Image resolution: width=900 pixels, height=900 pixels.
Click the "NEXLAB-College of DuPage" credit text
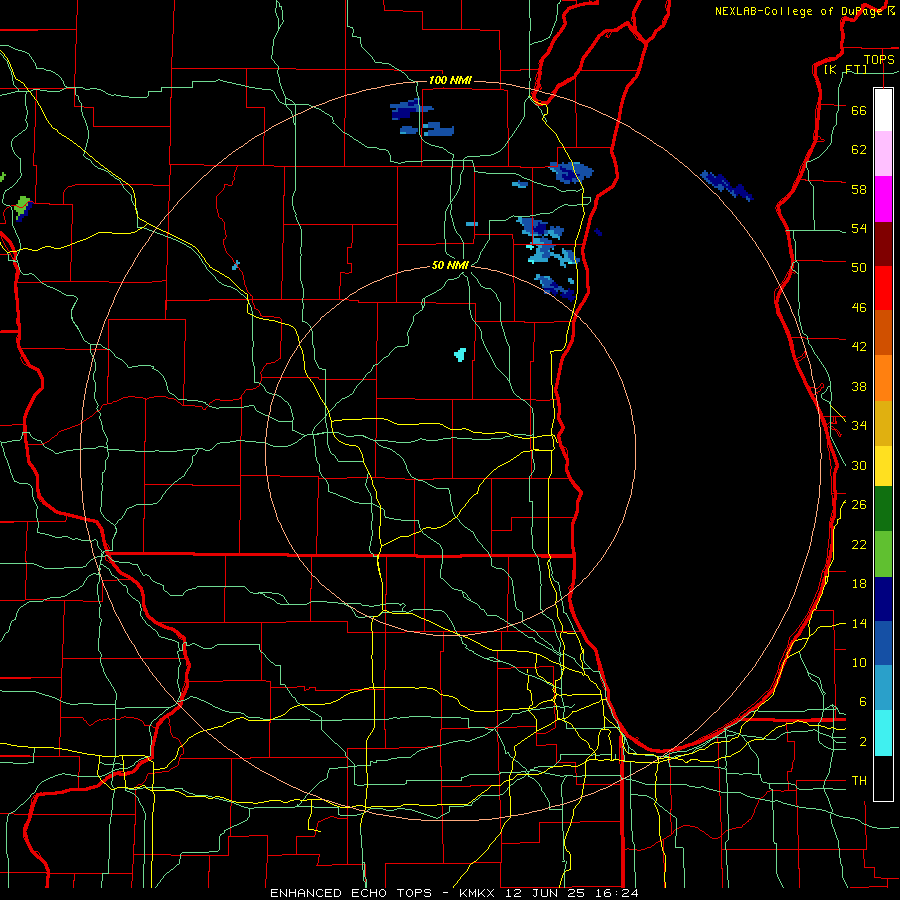click(x=799, y=11)
